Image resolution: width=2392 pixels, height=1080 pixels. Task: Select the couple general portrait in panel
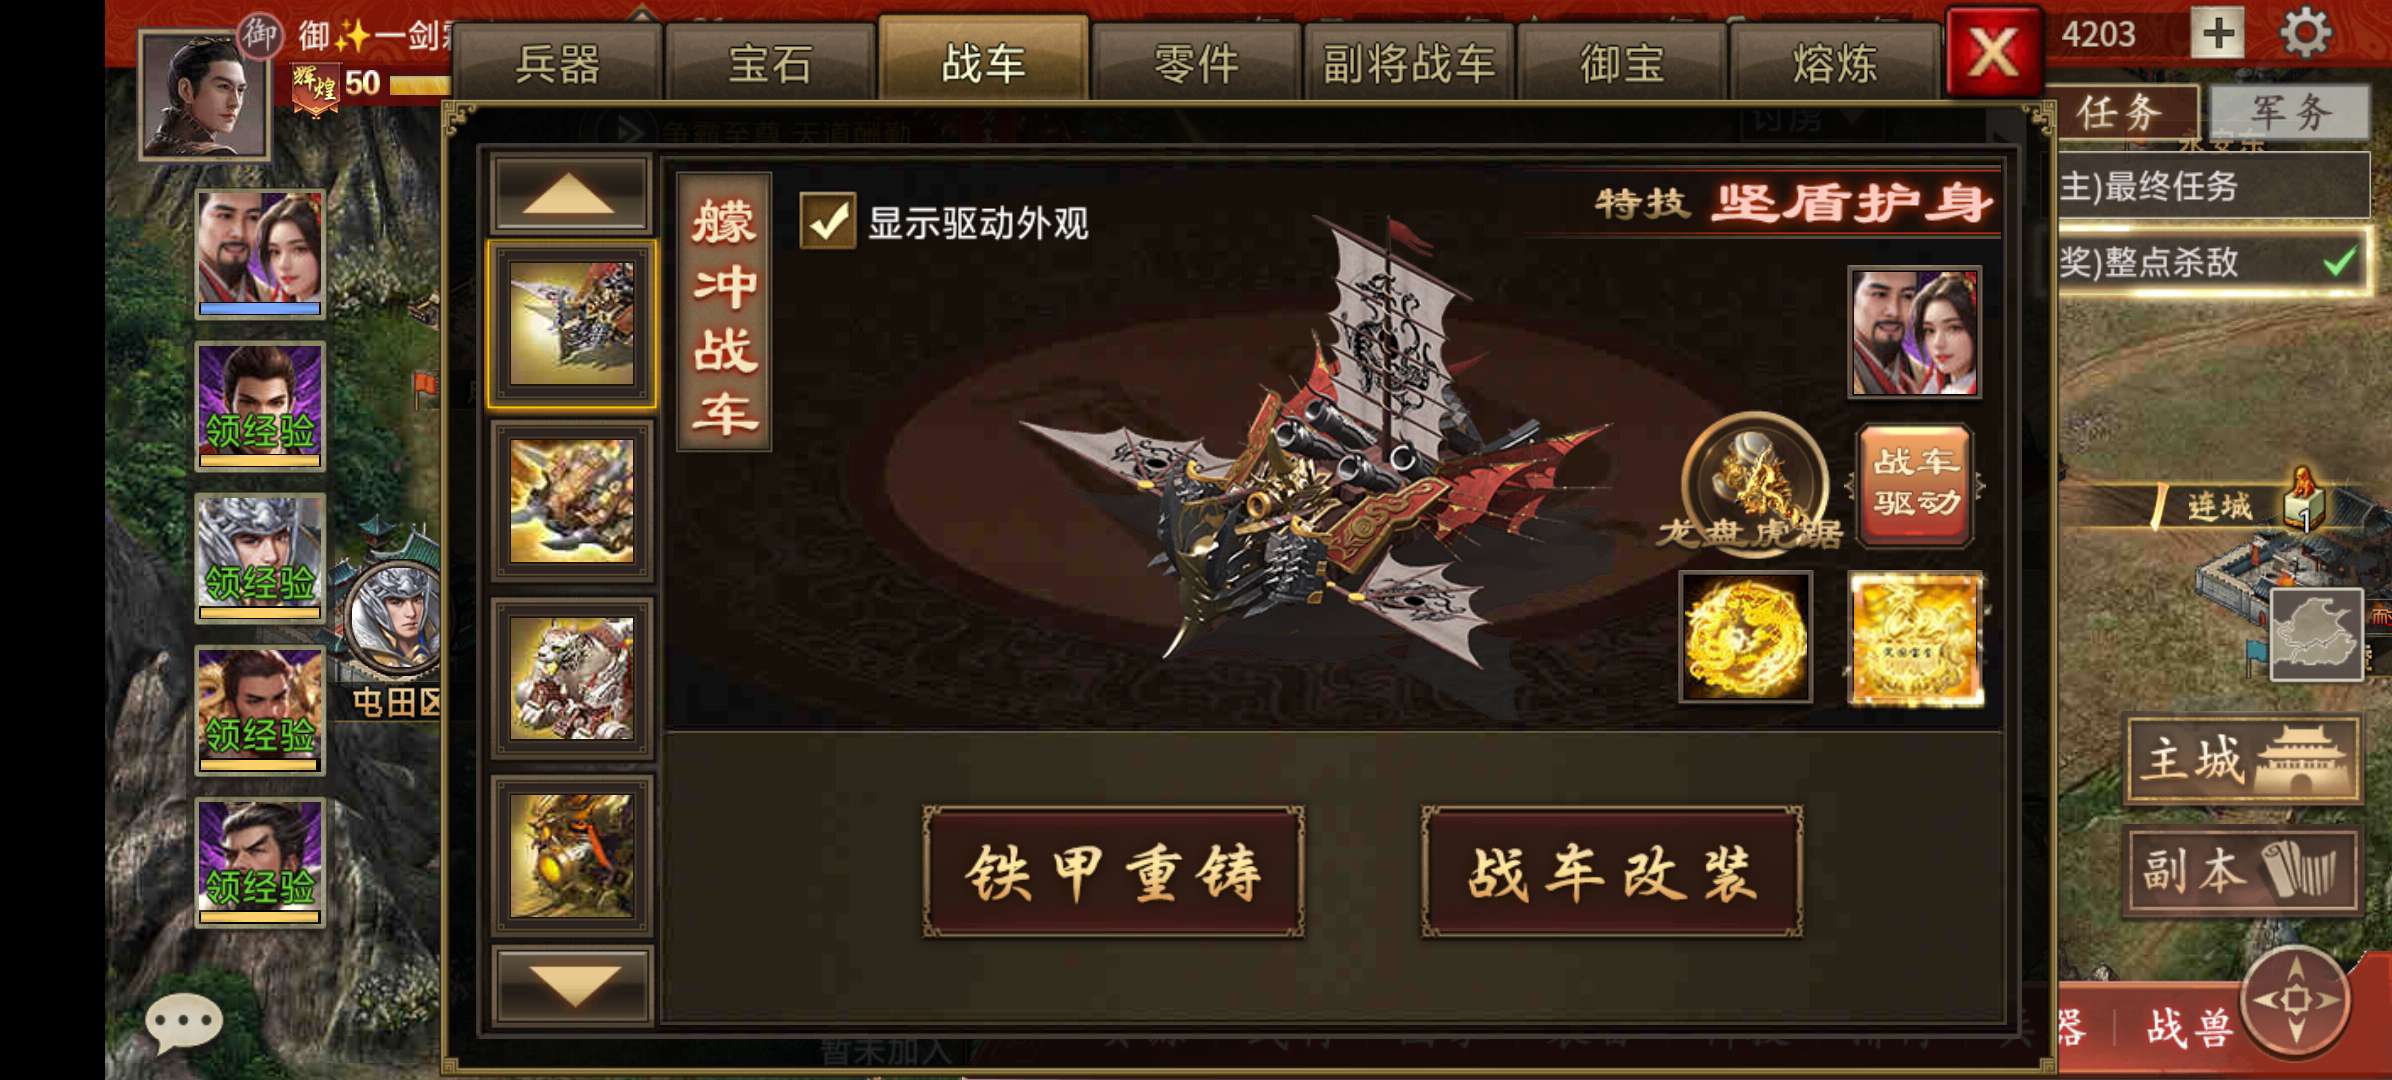tap(1914, 333)
